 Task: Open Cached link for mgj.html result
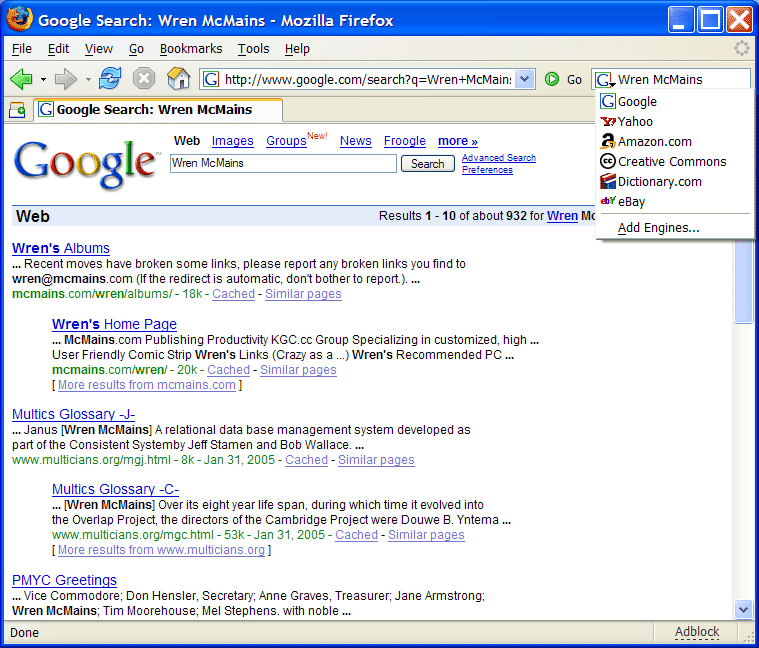(x=306, y=460)
